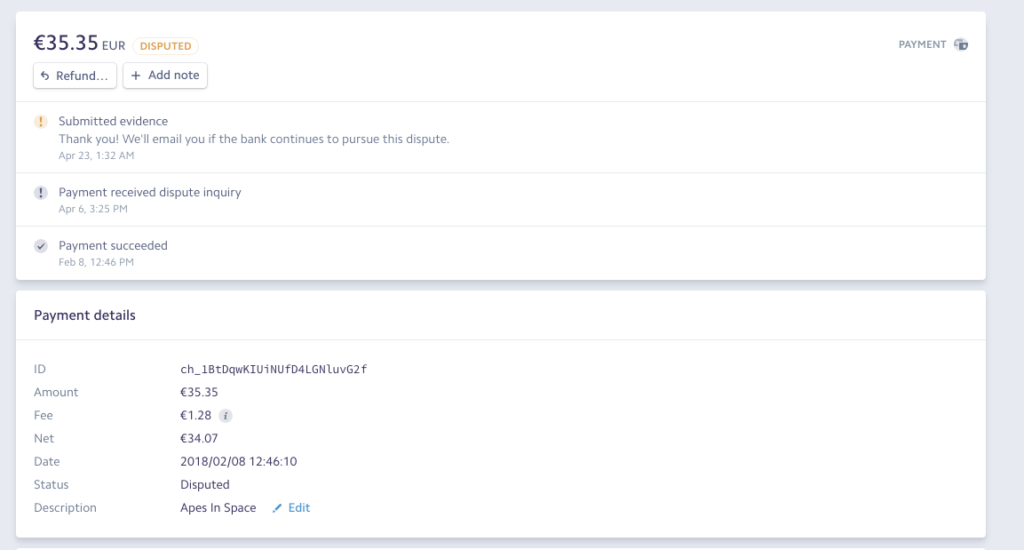Click the €35.35 EUR amount header
The image size is (1024, 550).
tap(80, 43)
